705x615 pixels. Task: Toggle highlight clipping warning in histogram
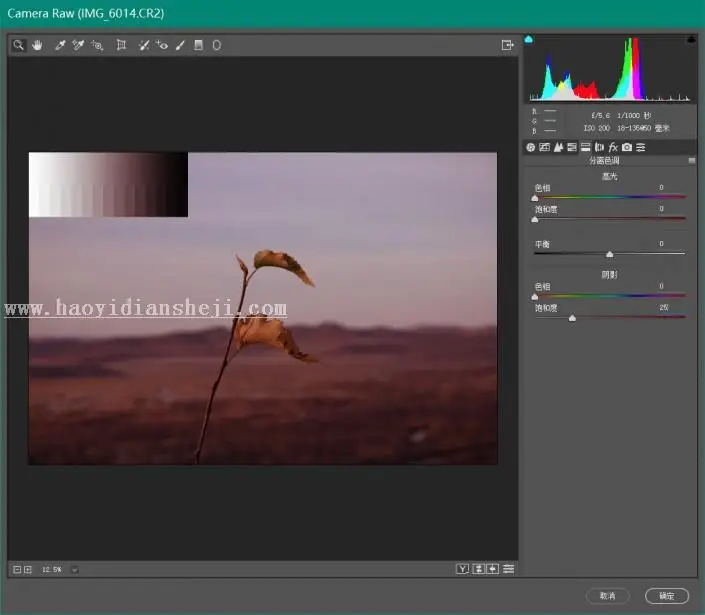pyautogui.click(x=691, y=40)
